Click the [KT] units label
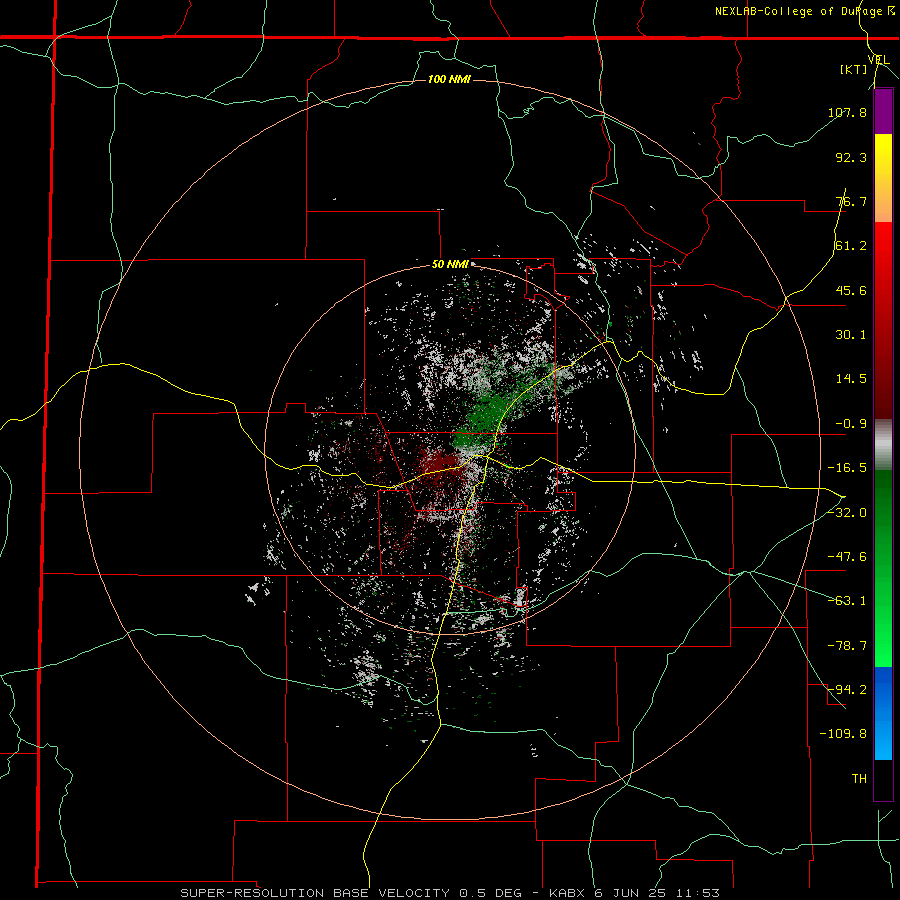The image size is (900, 900). [x=854, y=69]
